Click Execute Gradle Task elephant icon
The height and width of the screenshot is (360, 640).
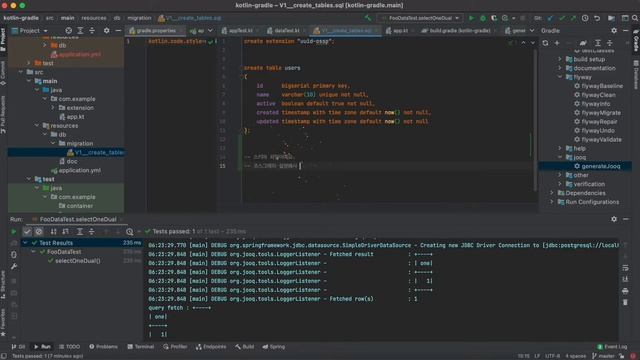click(583, 43)
